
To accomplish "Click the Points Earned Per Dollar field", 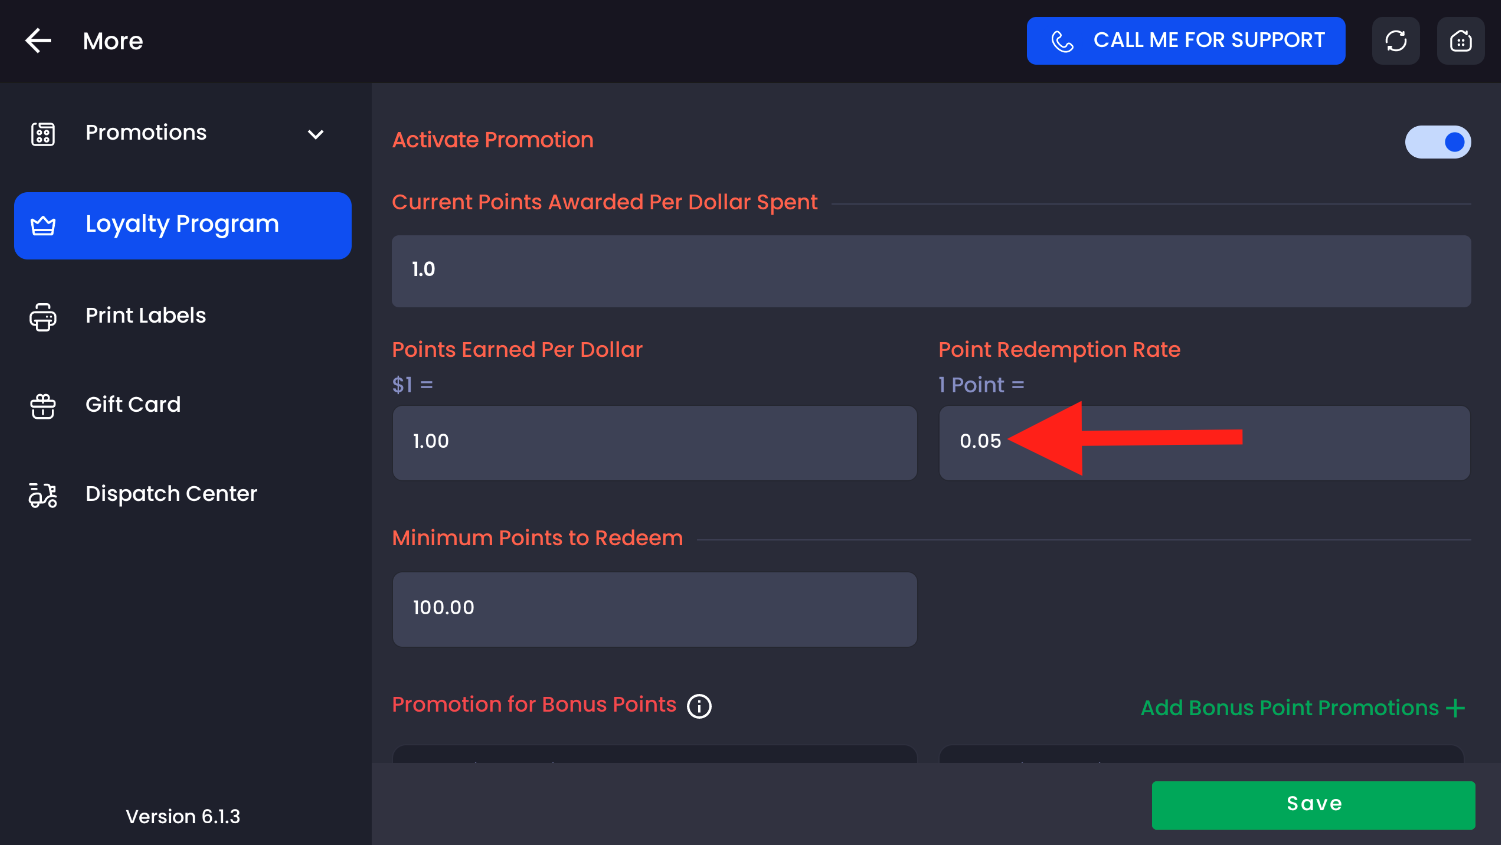I will pyautogui.click(x=654, y=443).
